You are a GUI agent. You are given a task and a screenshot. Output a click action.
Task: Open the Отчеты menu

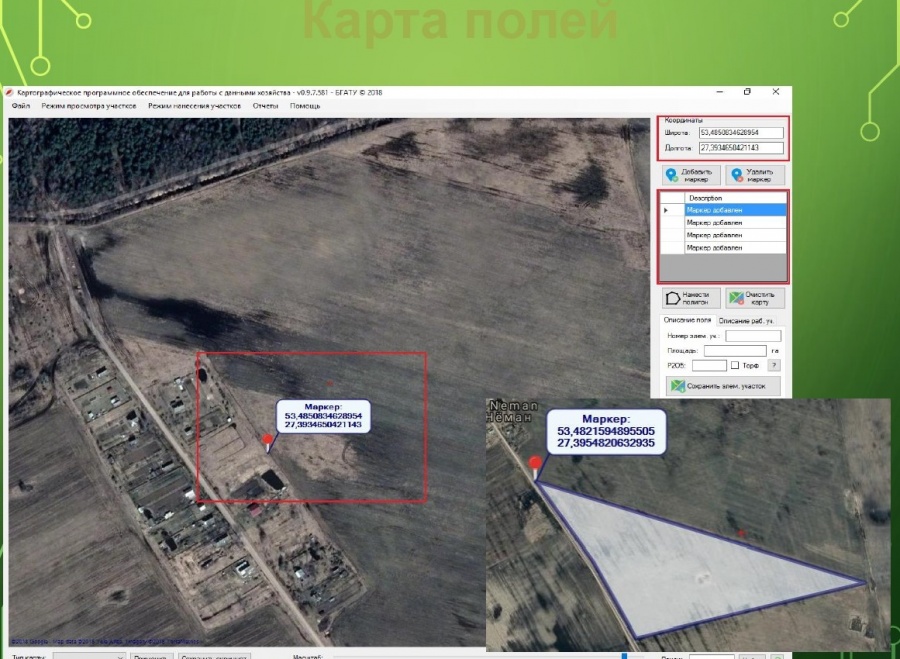tap(265, 106)
